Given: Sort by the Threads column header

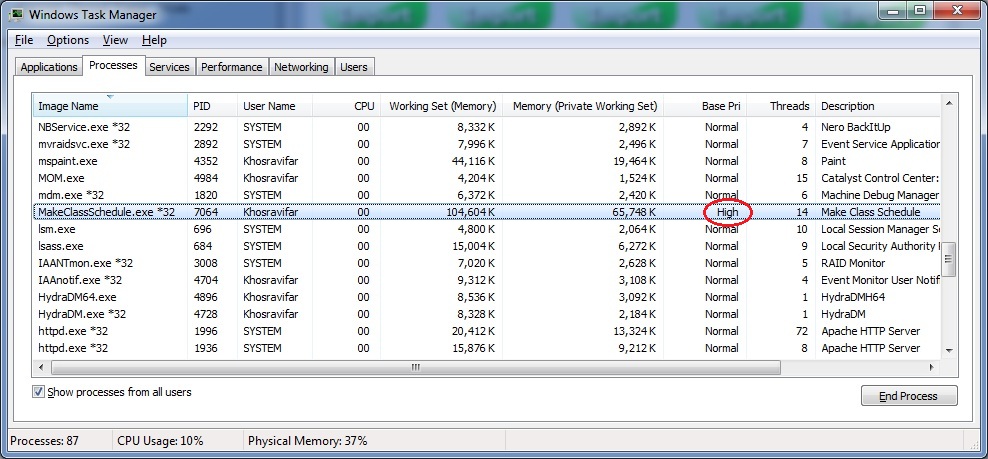Looking at the screenshot, I should point(781,106).
